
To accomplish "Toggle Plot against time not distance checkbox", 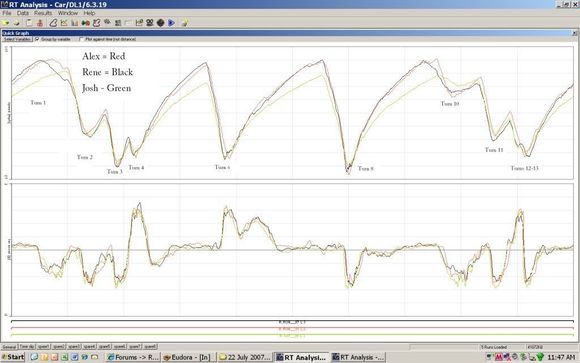I will tap(81, 39).
